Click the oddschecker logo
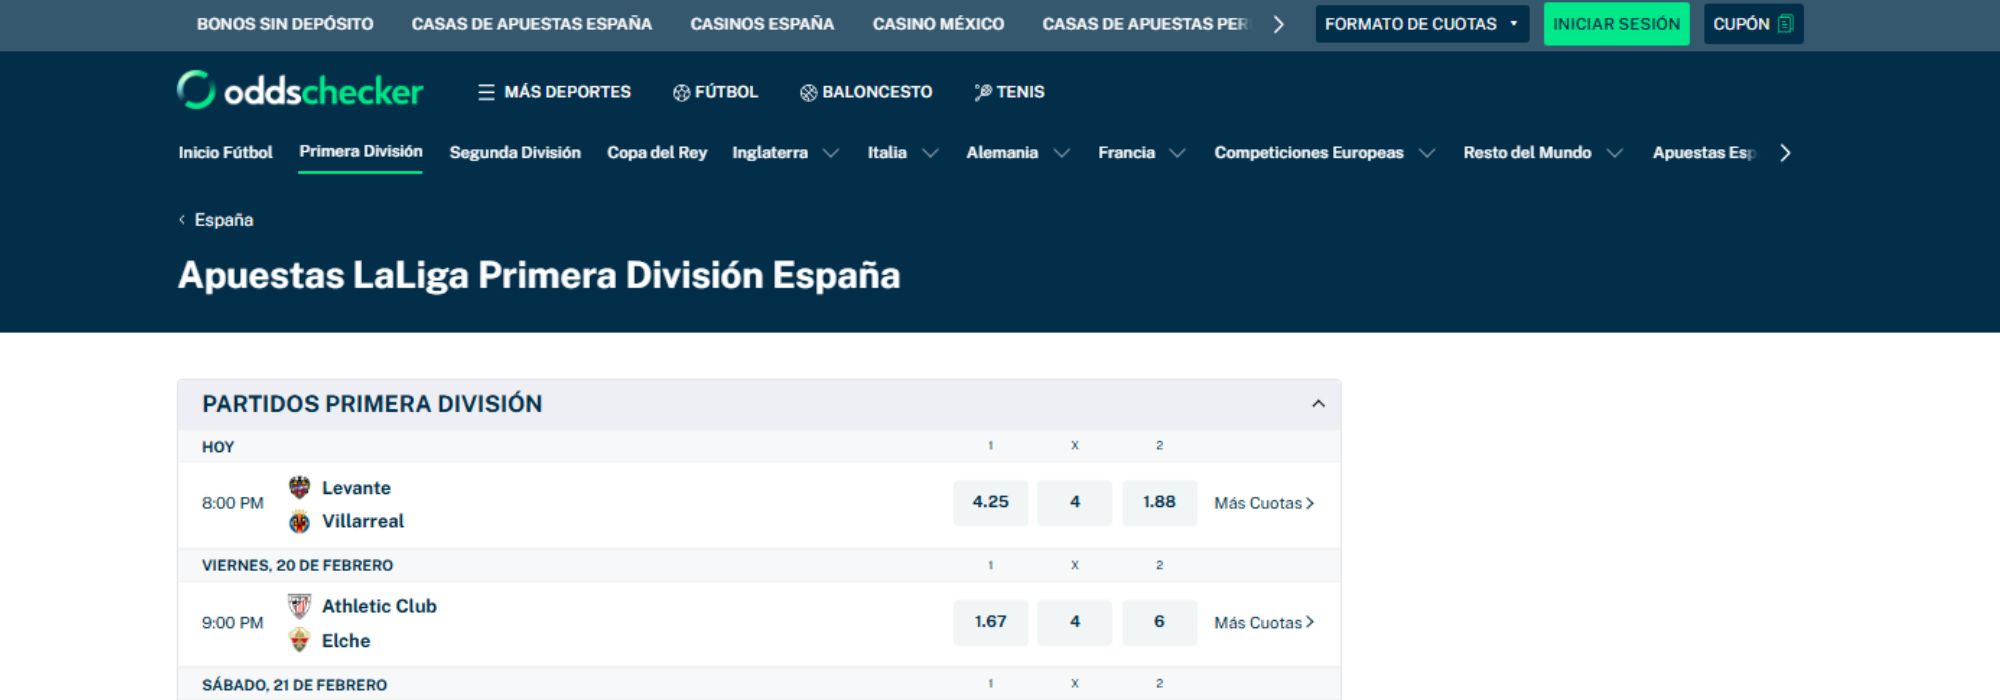Screen dimensions: 2000x700 300,90
